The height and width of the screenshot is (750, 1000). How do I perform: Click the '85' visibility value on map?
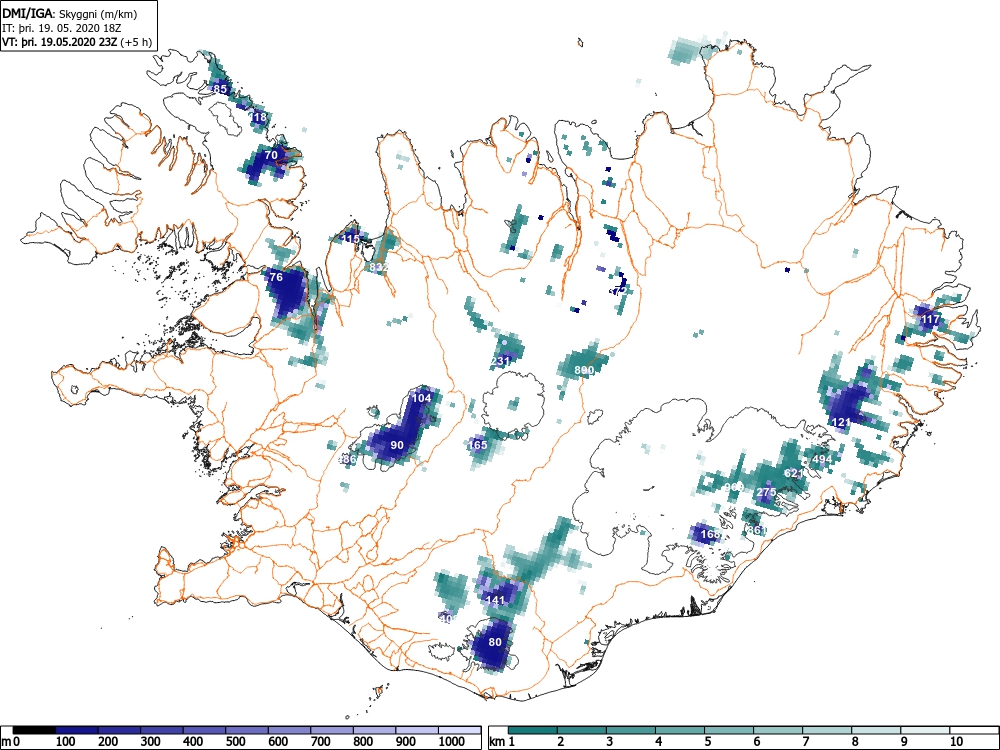(220, 89)
